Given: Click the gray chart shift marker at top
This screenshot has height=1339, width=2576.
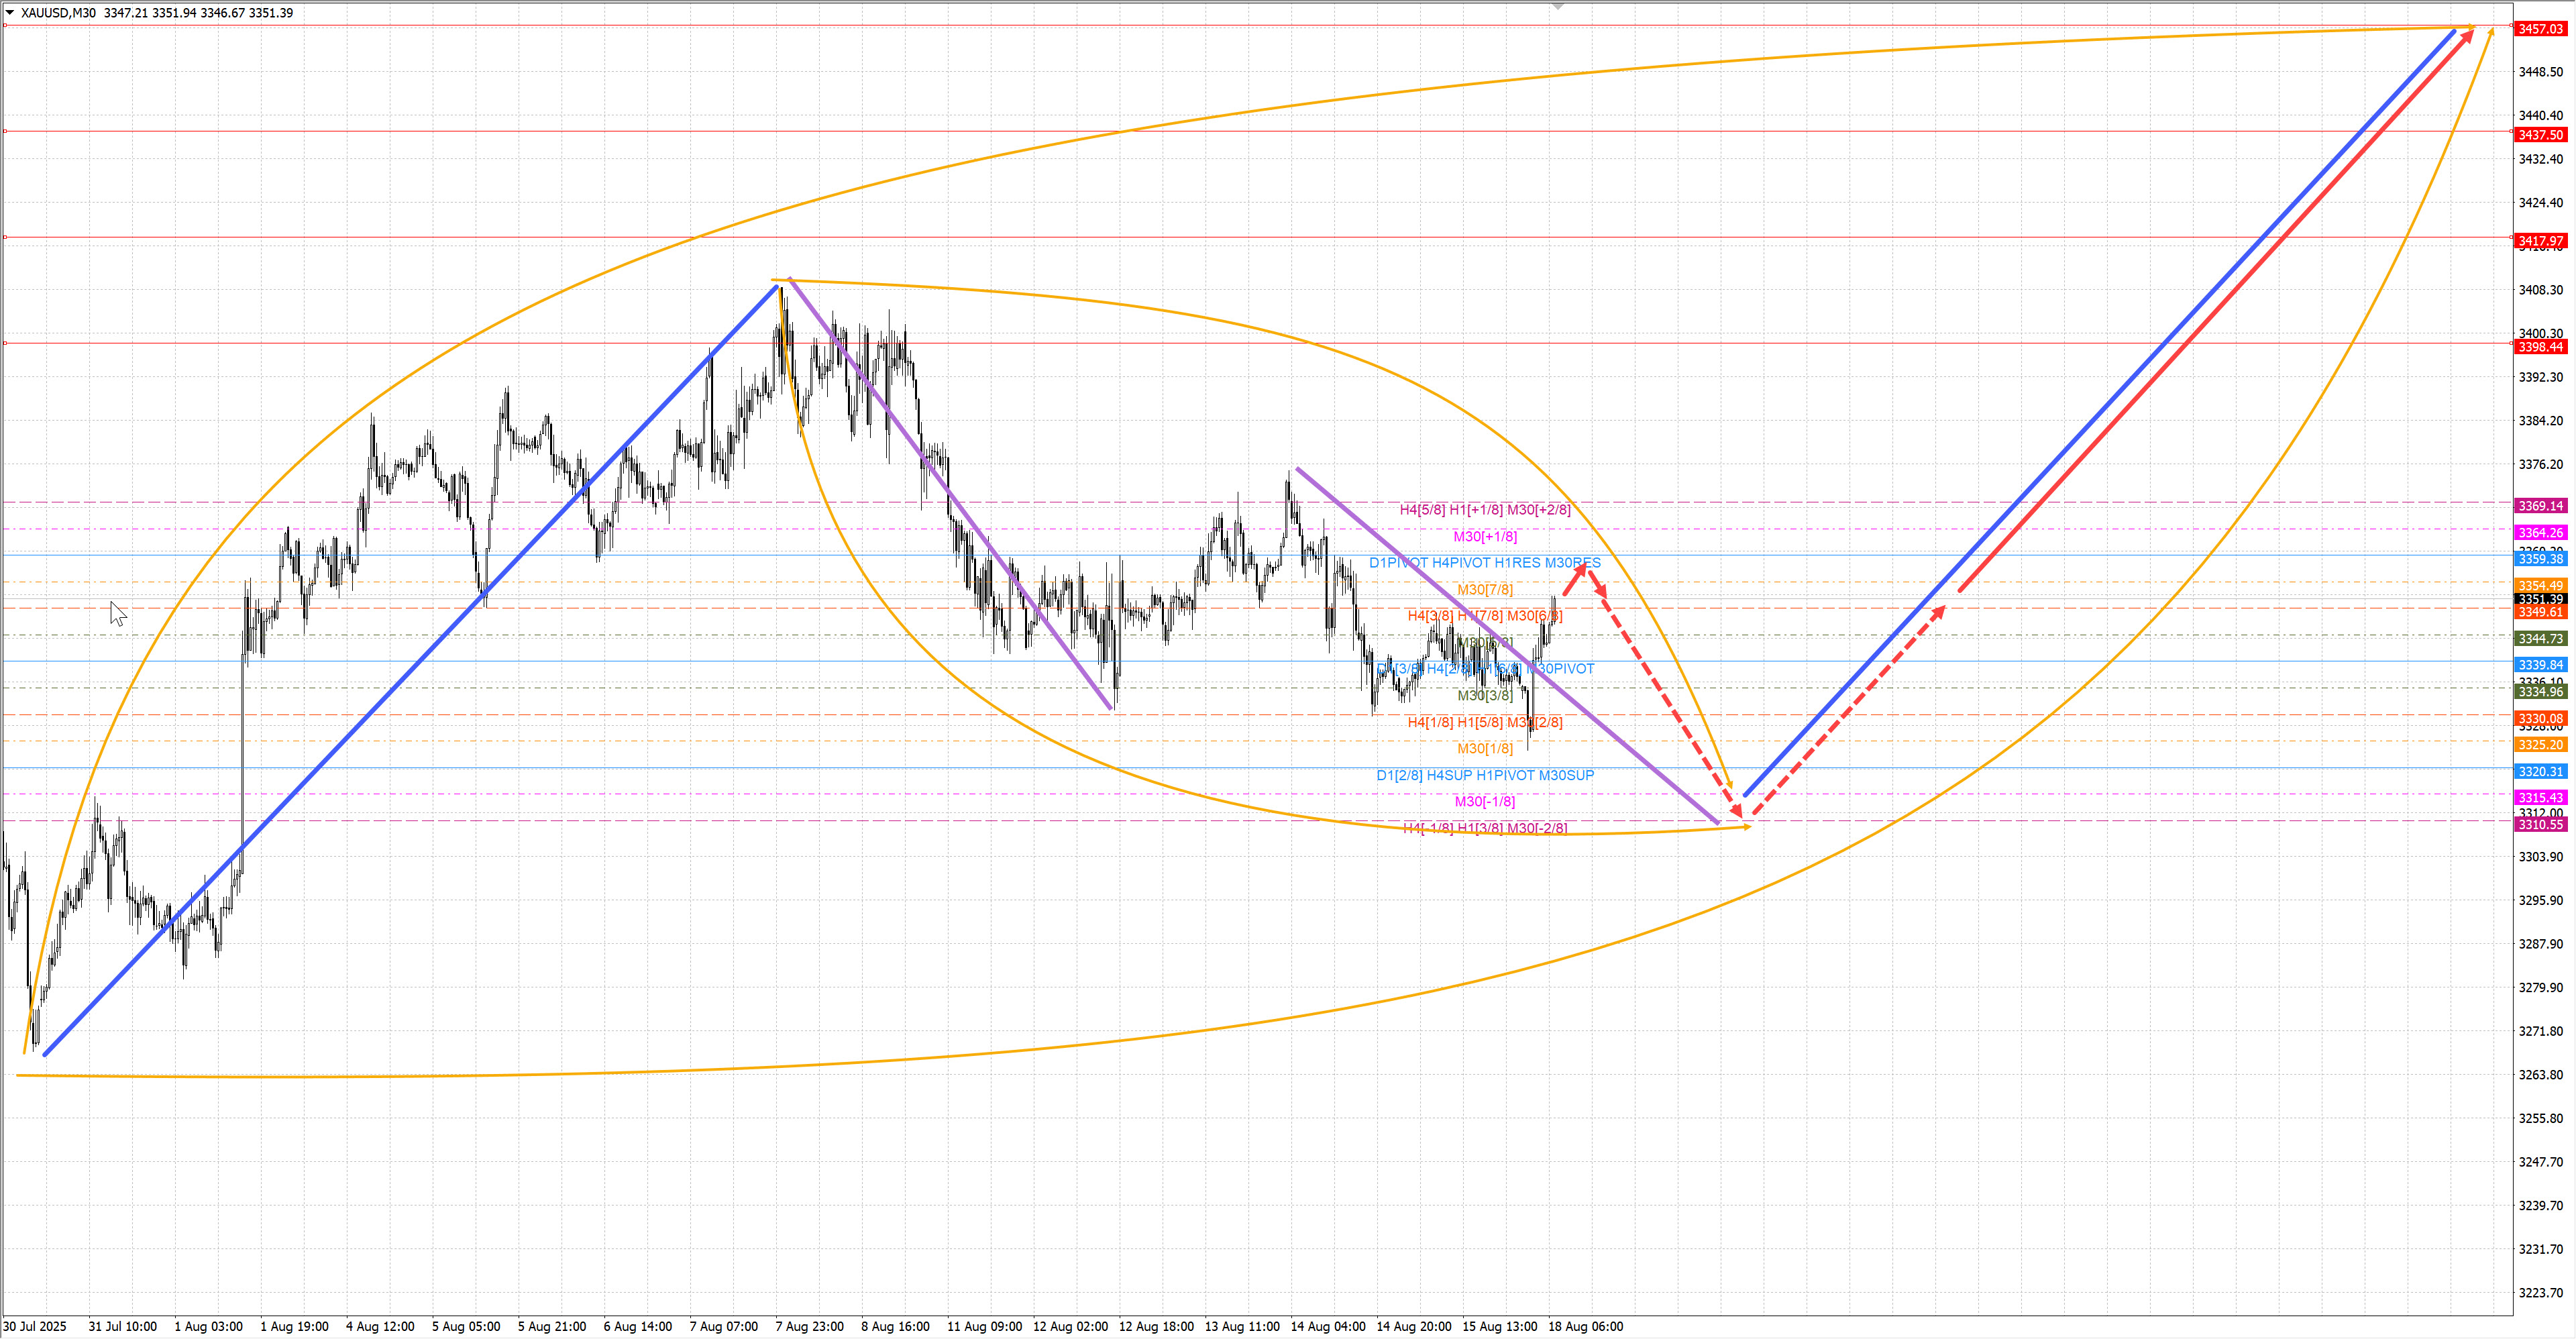Looking at the screenshot, I should (1557, 7).
